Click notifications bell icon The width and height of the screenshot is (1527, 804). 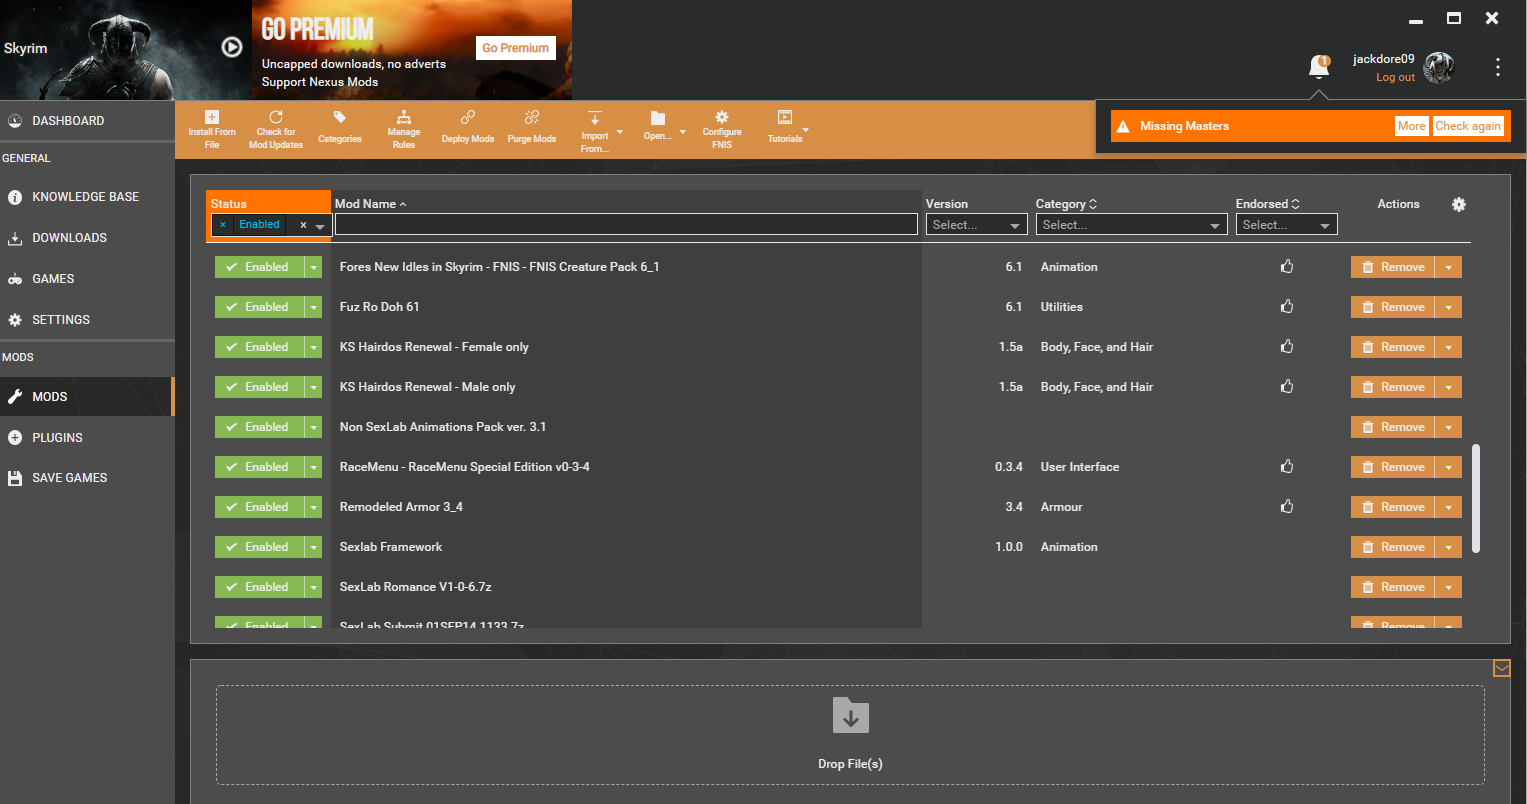1319,67
